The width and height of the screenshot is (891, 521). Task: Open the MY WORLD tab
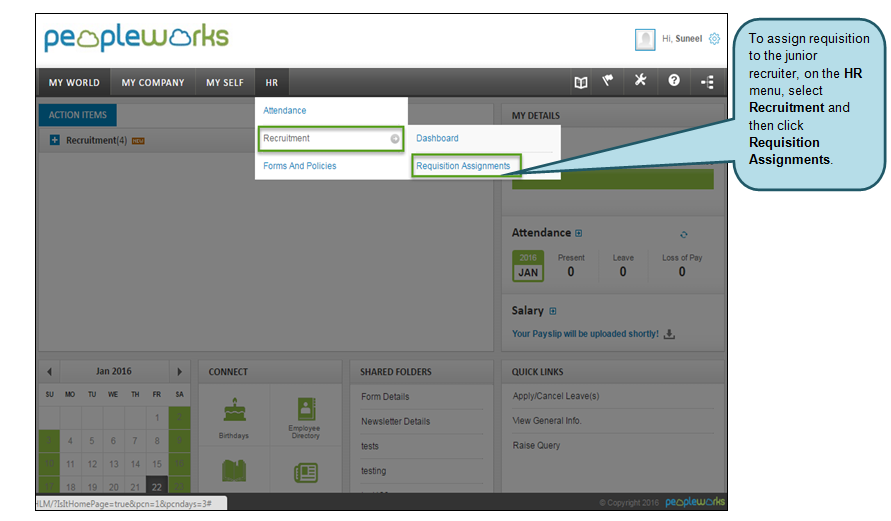74,82
